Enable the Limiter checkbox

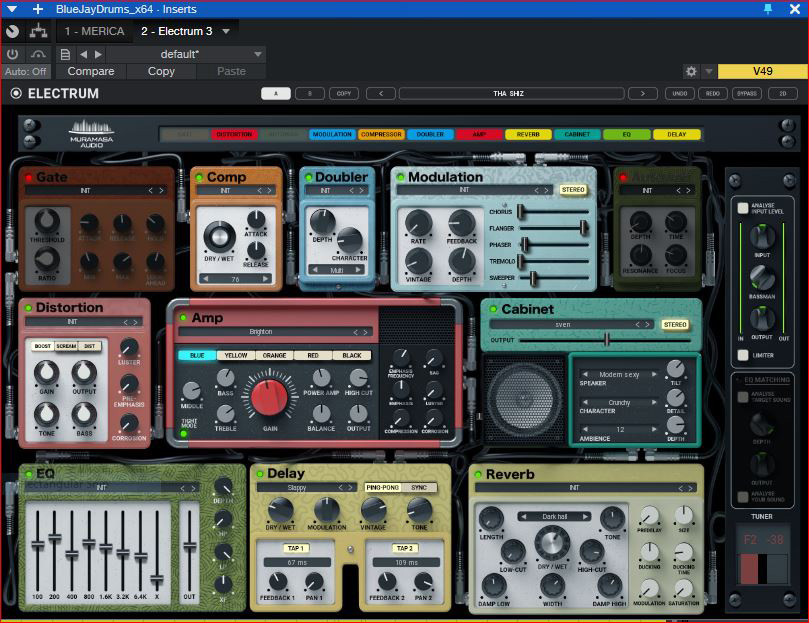pyautogui.click(x=742, y=355)
